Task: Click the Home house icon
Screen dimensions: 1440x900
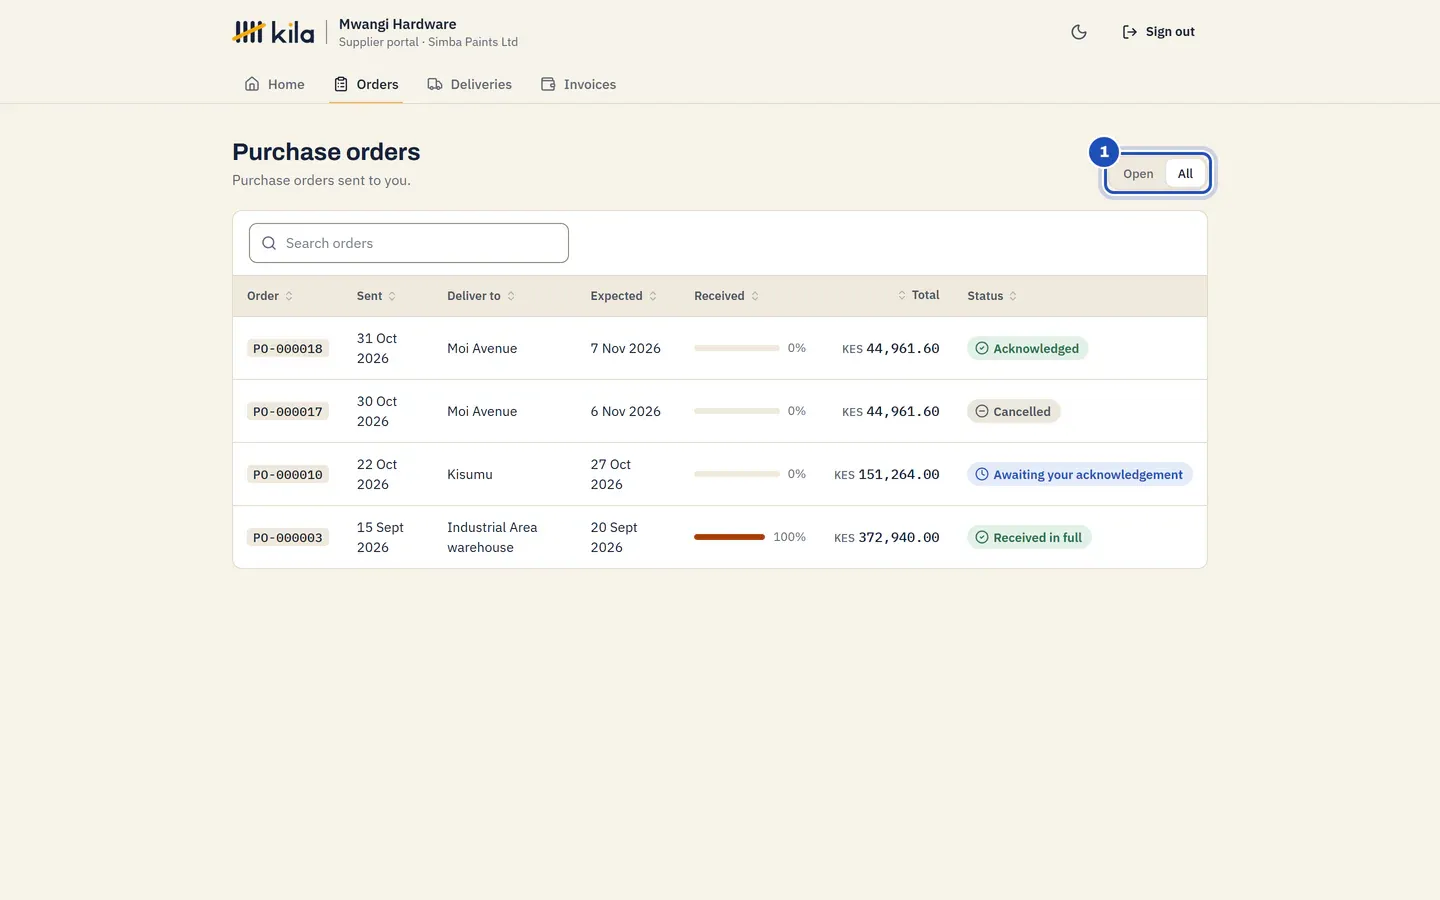Action: (252, 84)
